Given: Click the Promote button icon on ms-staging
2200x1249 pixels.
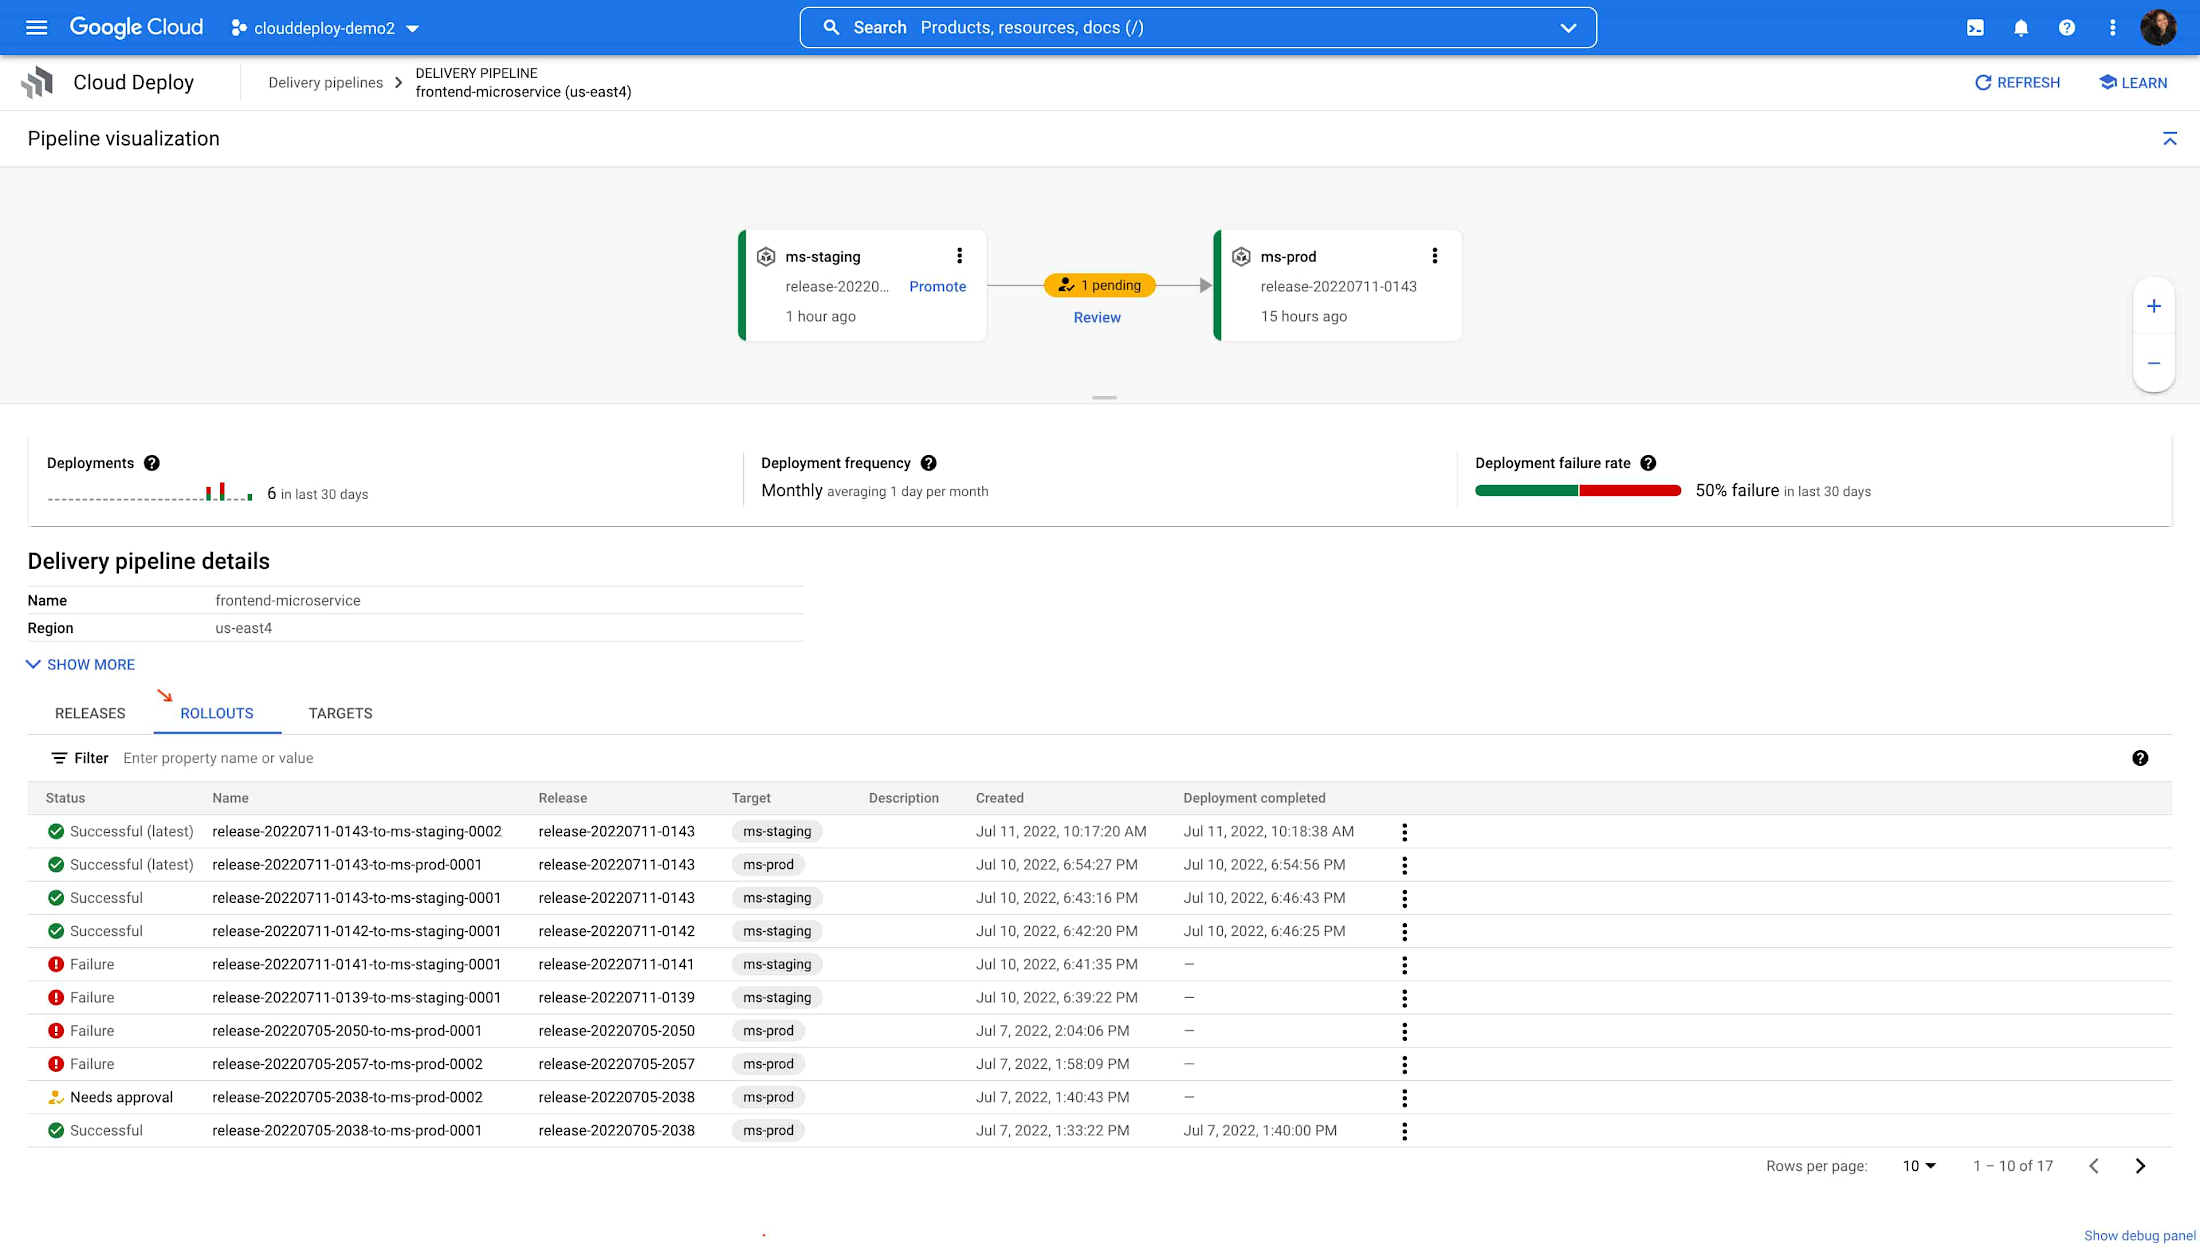Looking at the screenshot, I should (937, 285).
